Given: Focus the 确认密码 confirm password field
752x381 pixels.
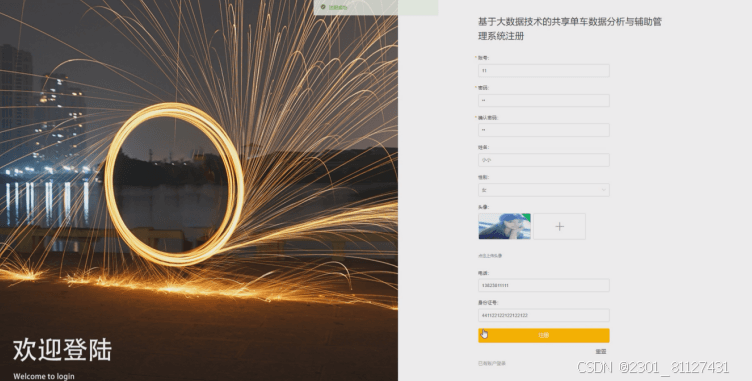Looking at the screenshot, I should point(543,130).
